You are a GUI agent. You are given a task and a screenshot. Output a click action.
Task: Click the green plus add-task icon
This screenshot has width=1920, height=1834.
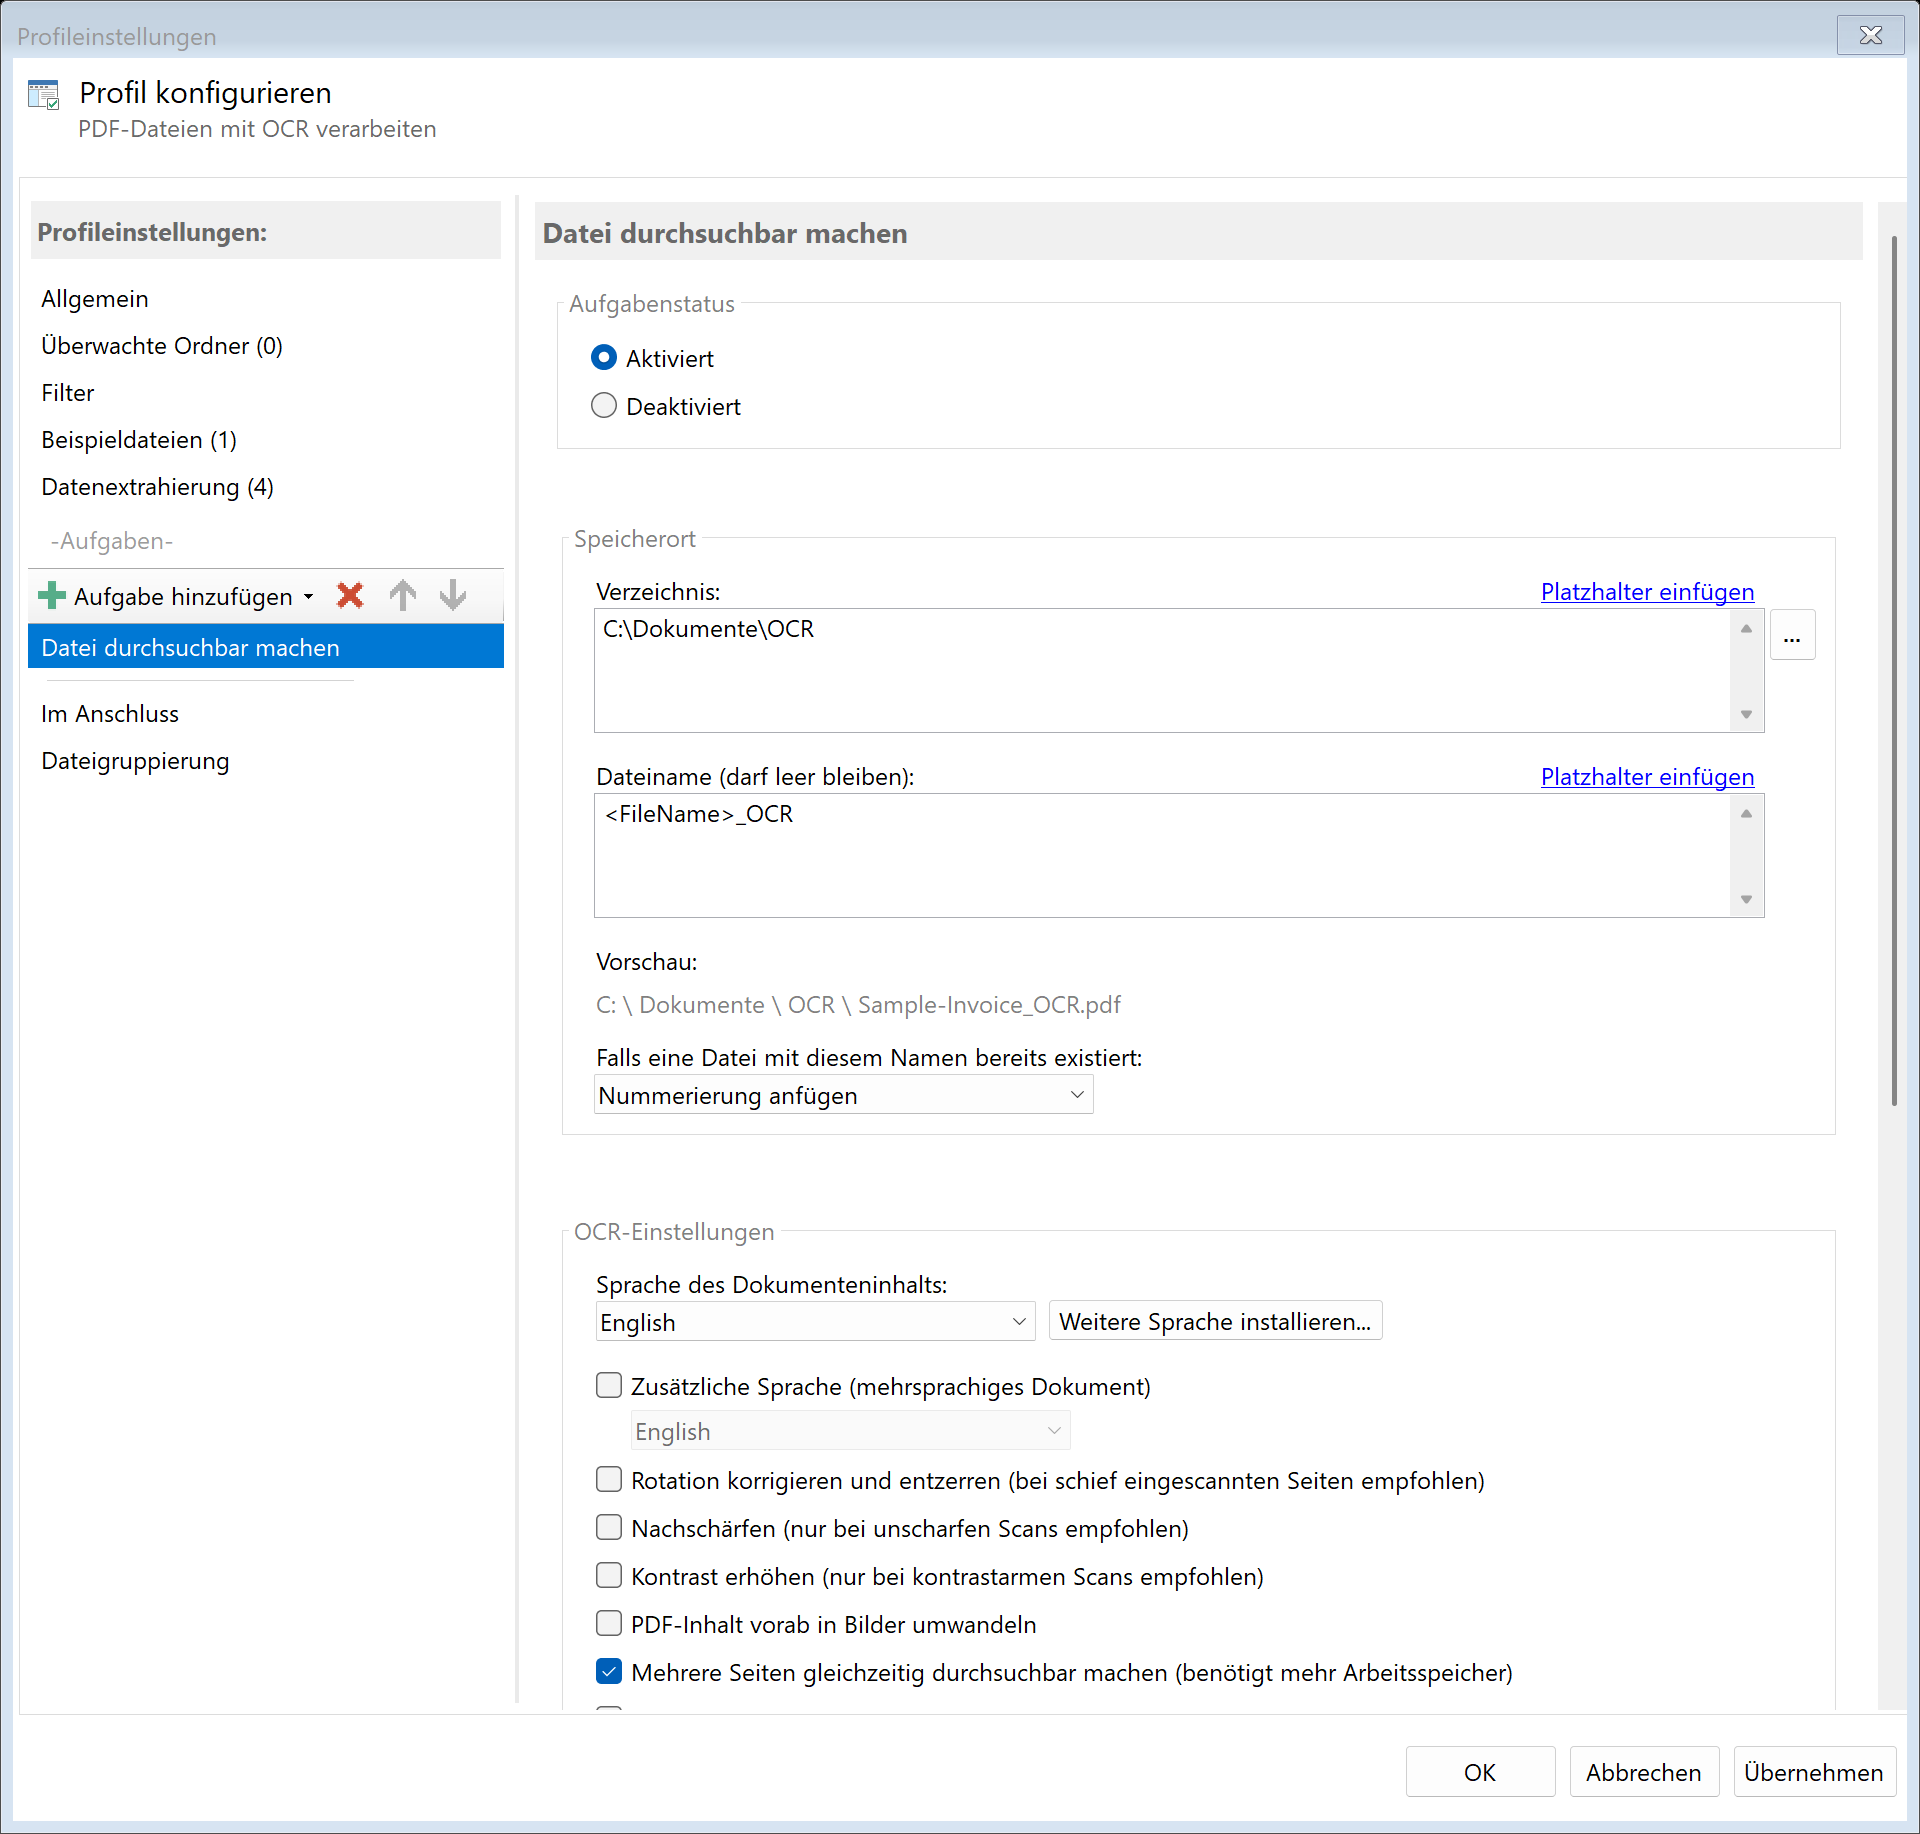point(51,596)
